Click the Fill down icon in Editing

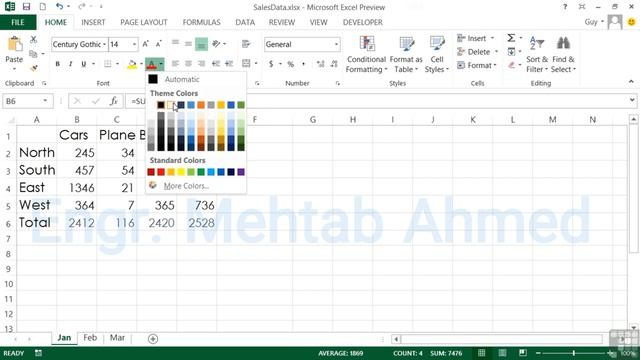coord(511,51)
